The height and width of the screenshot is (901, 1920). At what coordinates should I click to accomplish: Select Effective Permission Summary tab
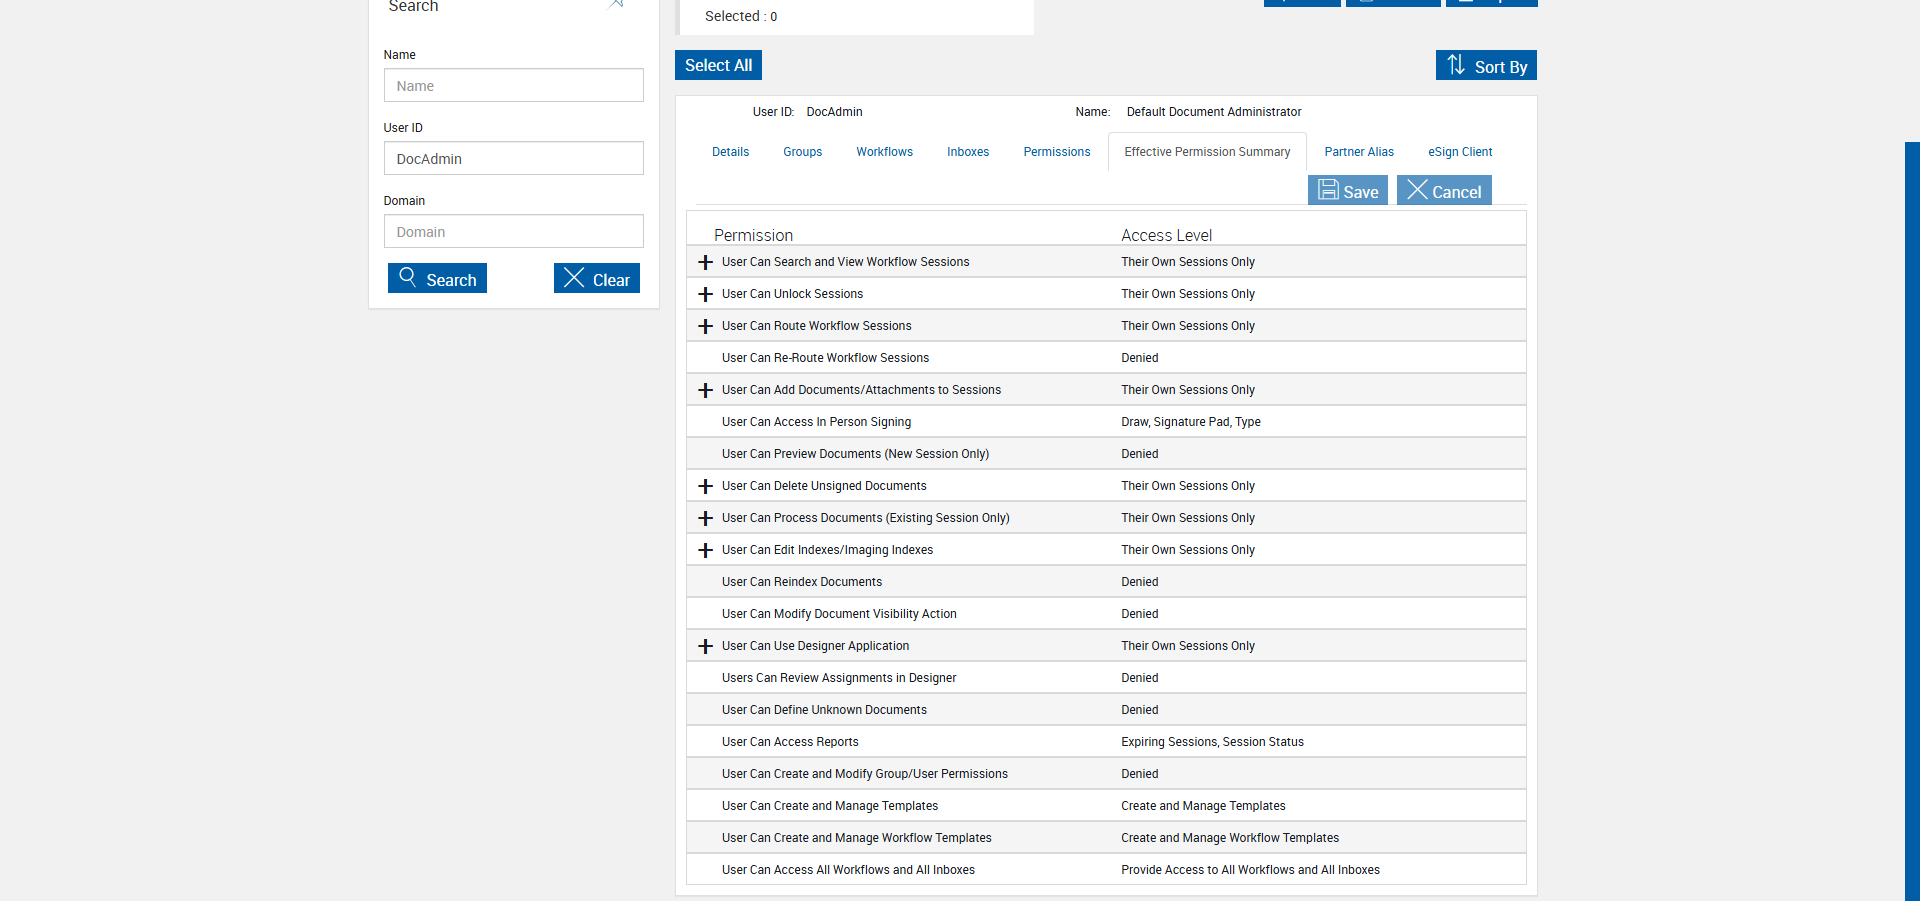click(x=1207, y=152)
